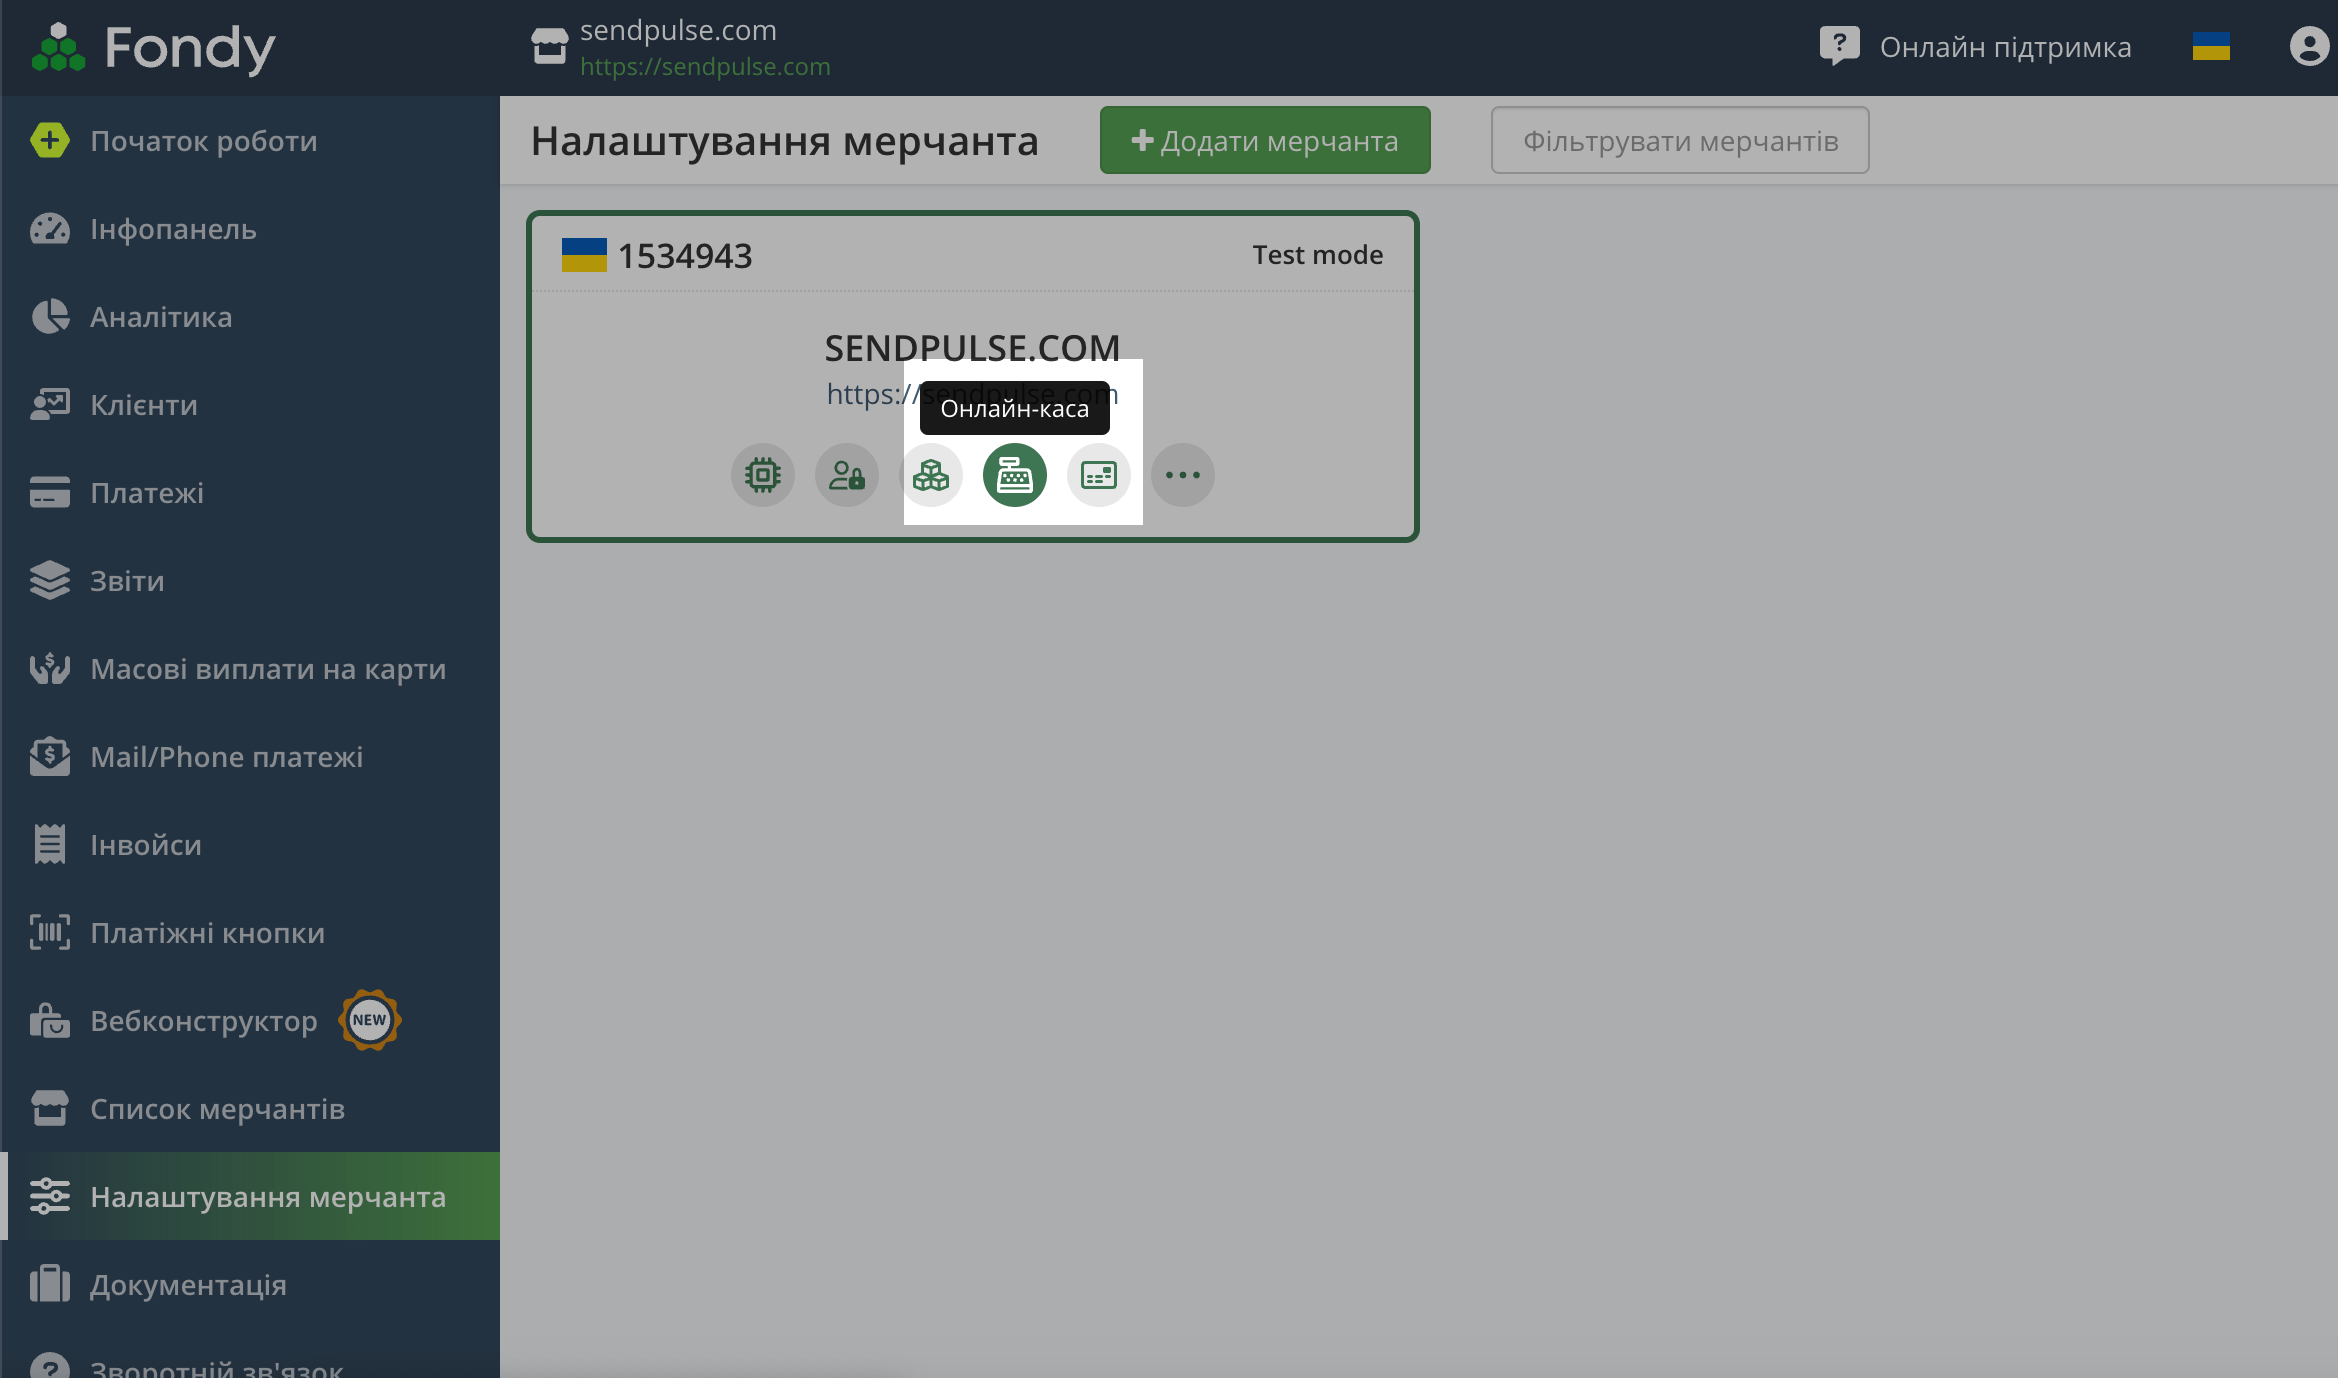
Task: Open the Web constructor NEW item
Action: 204,1021
